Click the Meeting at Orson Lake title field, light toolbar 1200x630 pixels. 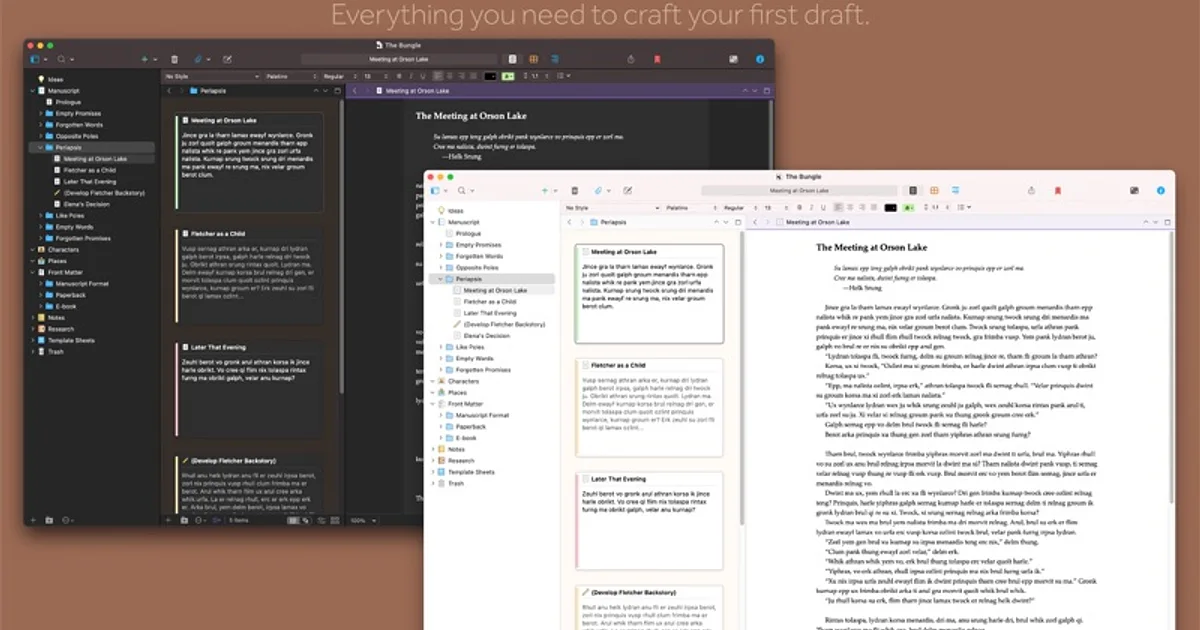coord(801,190)
